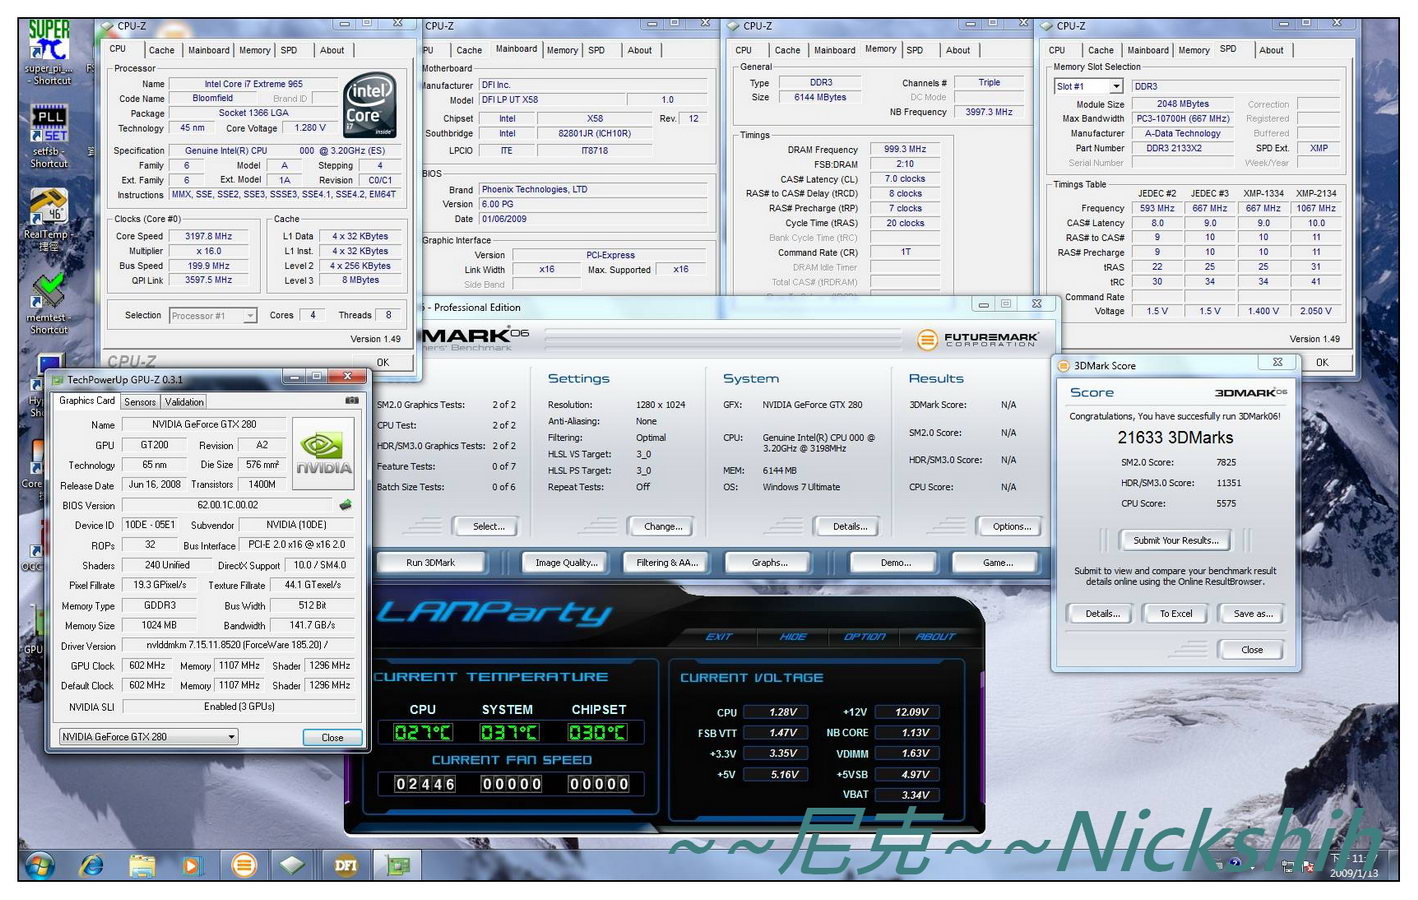1418x900 pixels.
Task: Open Validation tab in GPU-Z
Action: click(x=184, y=402)
